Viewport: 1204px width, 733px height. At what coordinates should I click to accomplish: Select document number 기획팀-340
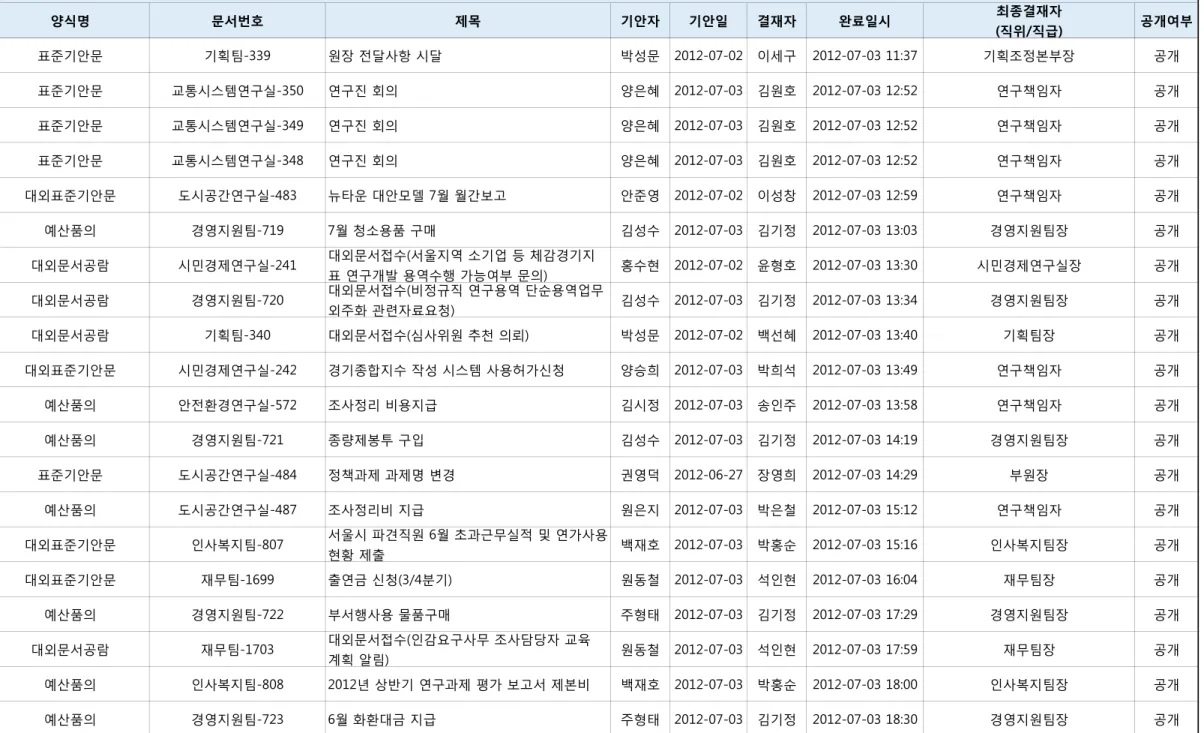[x=237, y=336]
